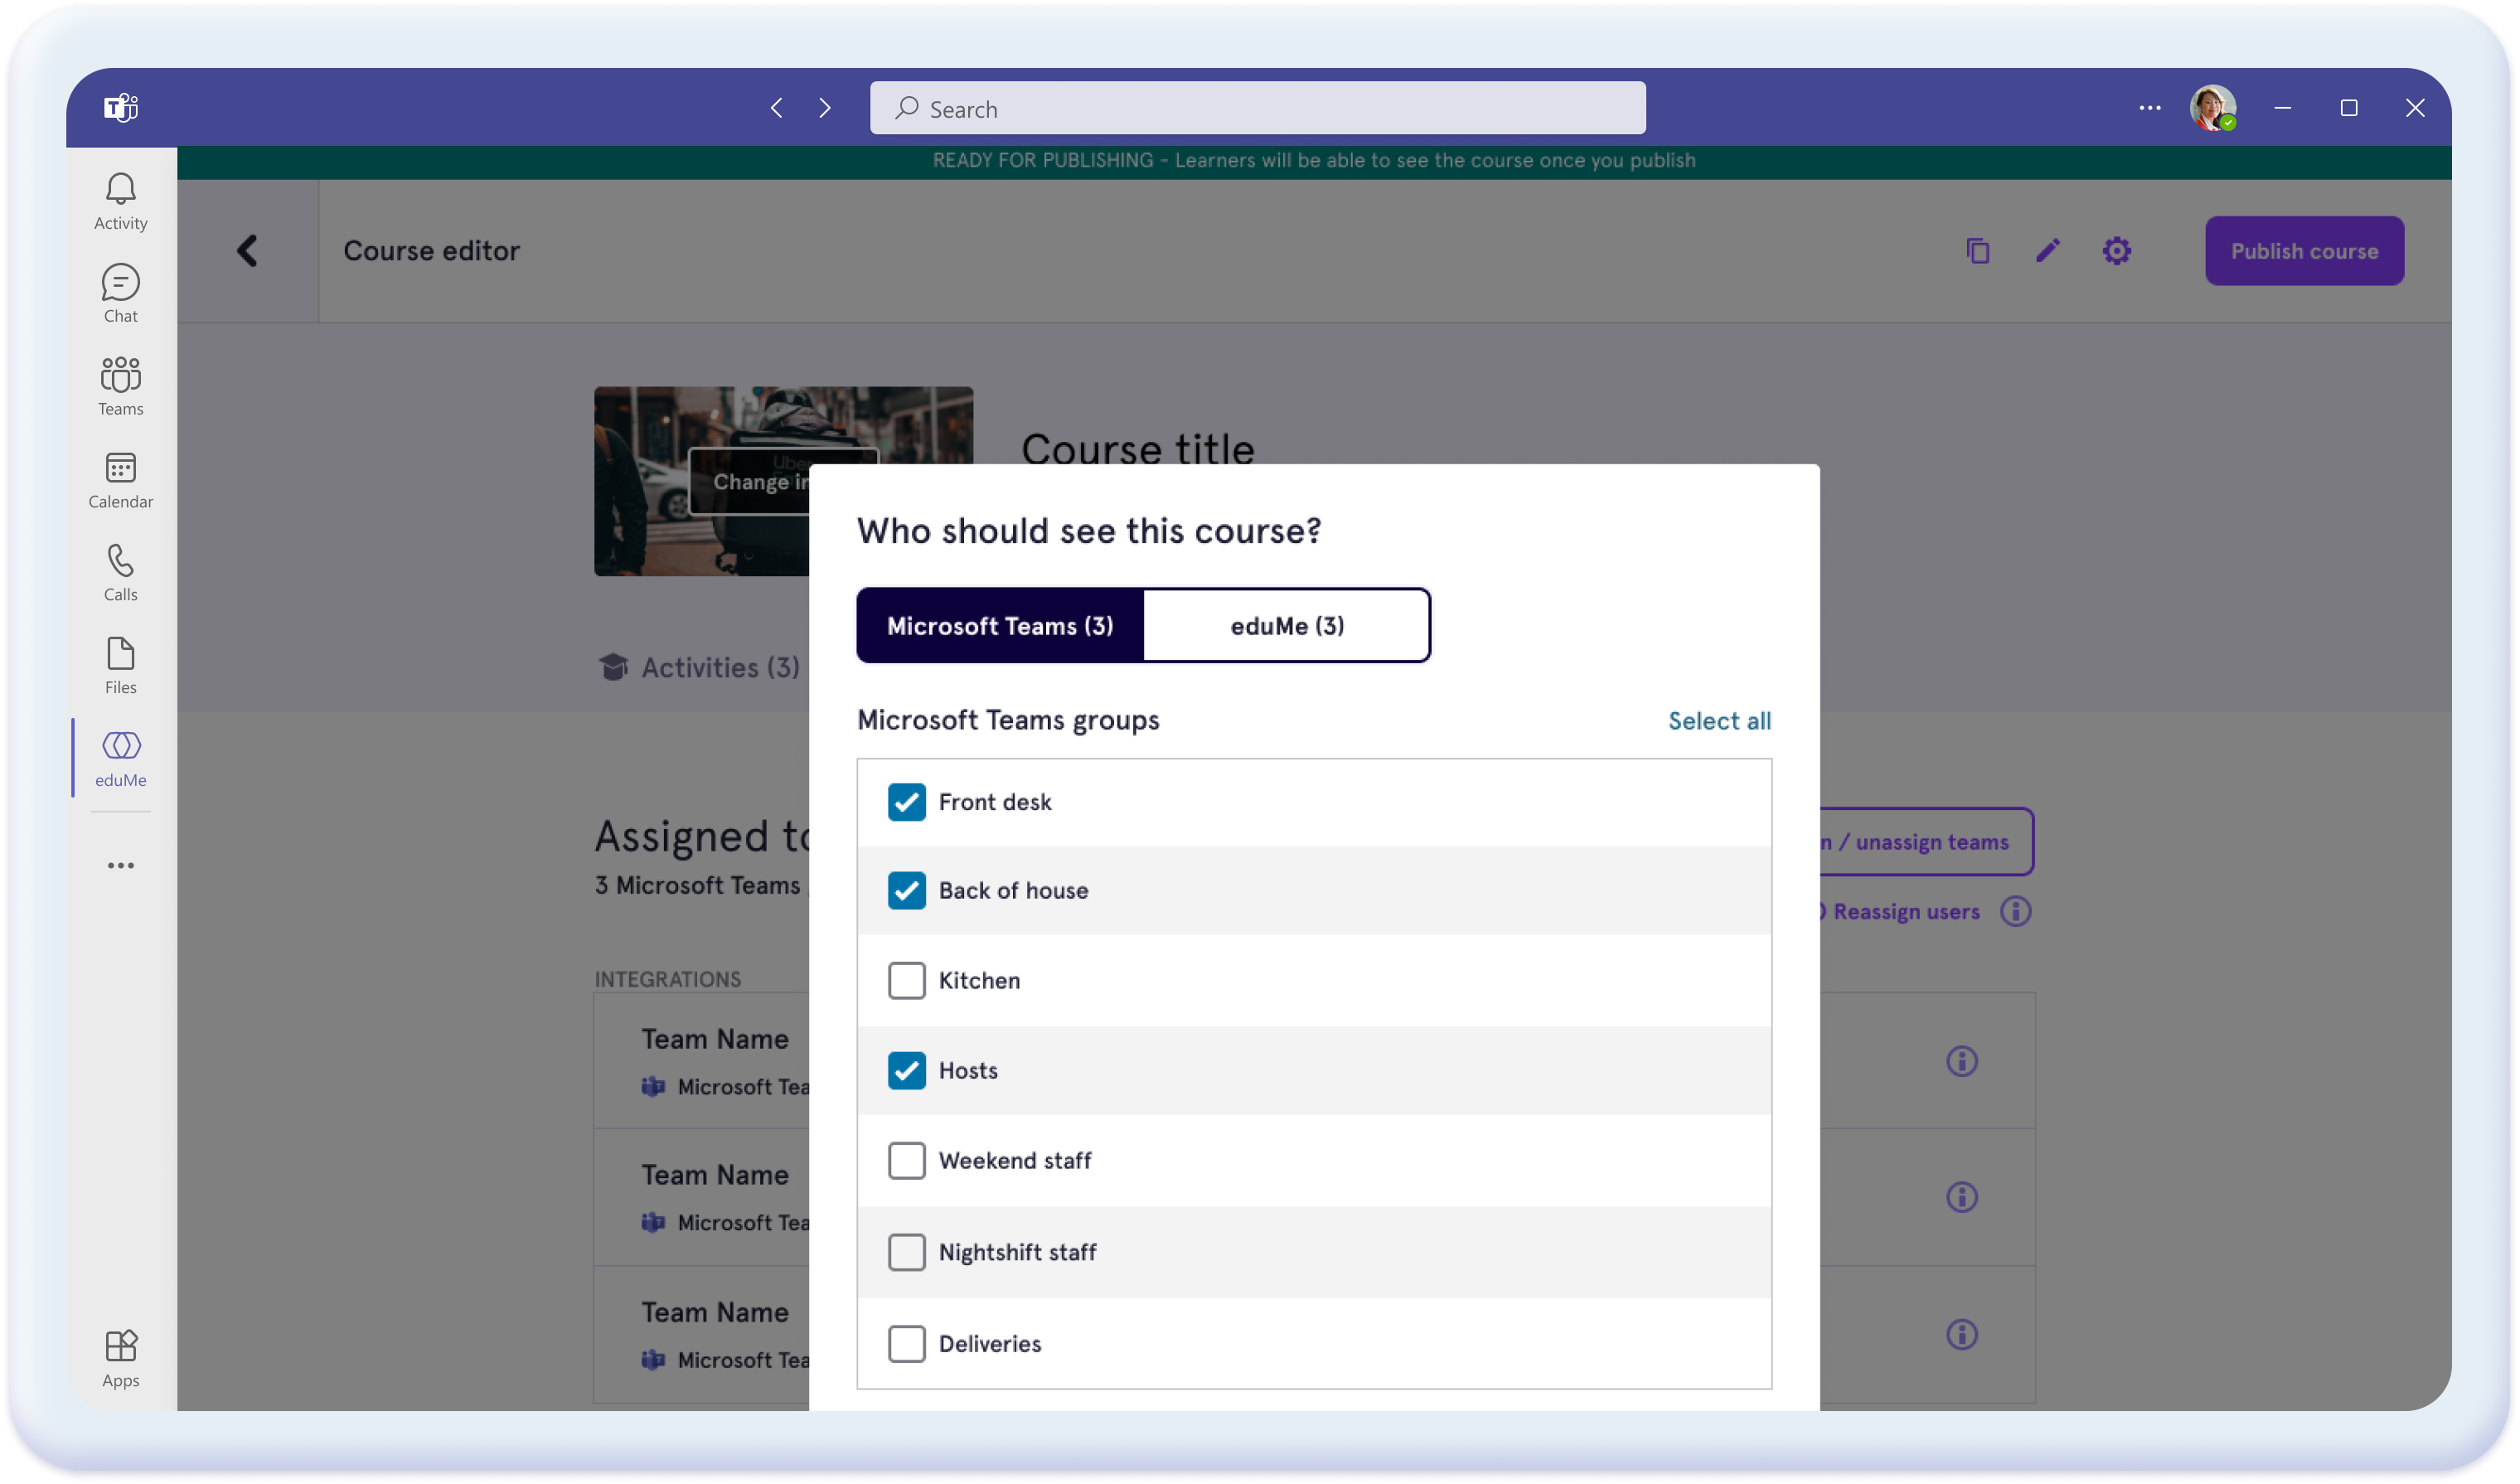Screen dimensions: 2520x1484
Task: Open course settings with the gear icon
Action: [2116, 250]
